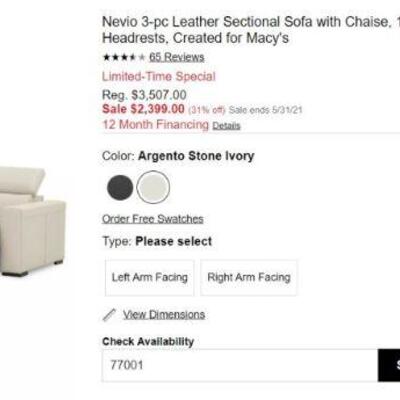The width and height of the screenshot is (400, 400).
Task: Choose the Right Arm Facing option
Action: coord(249,278)
